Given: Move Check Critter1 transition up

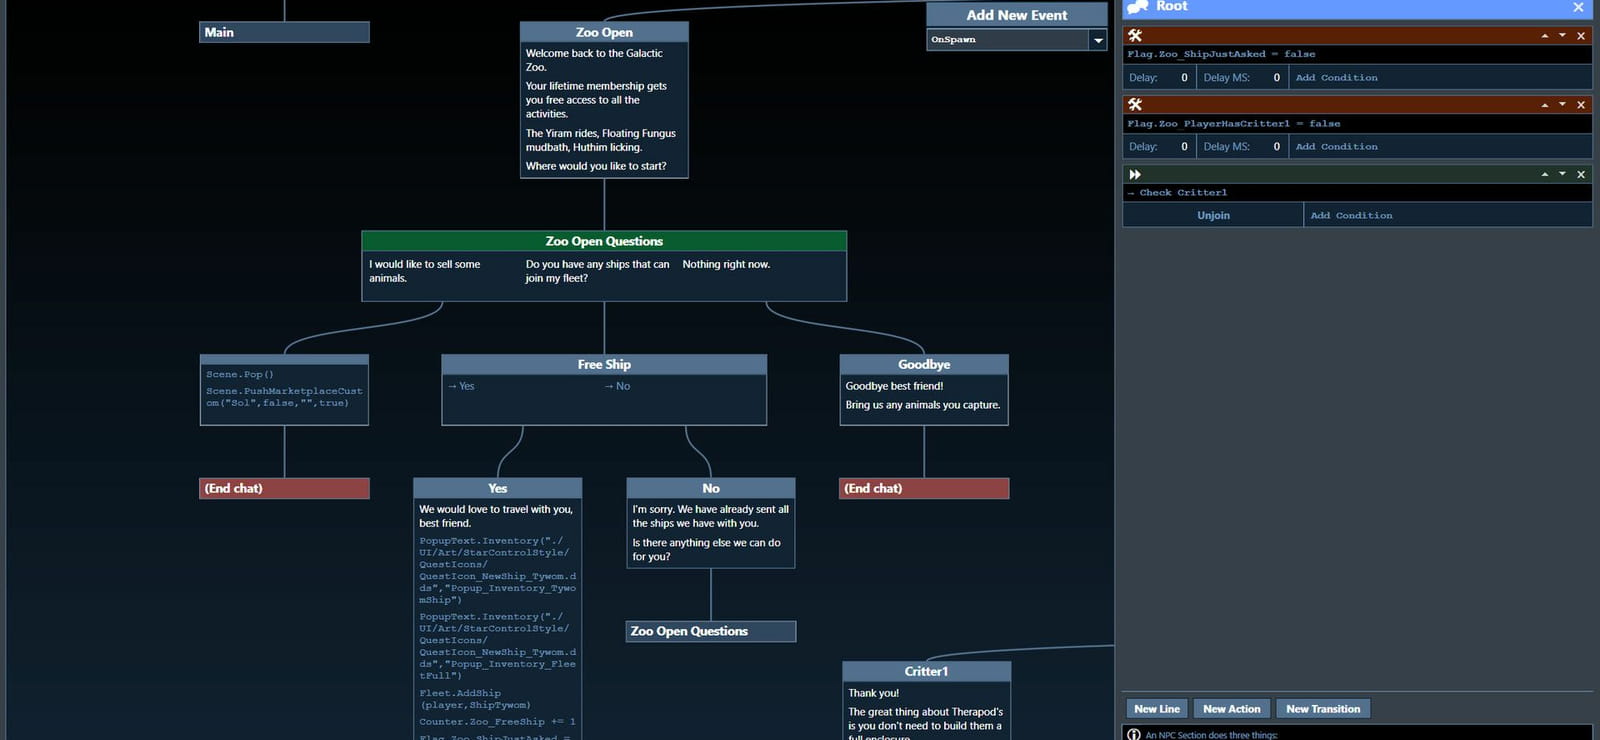Looking at the screenshot, I should 1545,174.
